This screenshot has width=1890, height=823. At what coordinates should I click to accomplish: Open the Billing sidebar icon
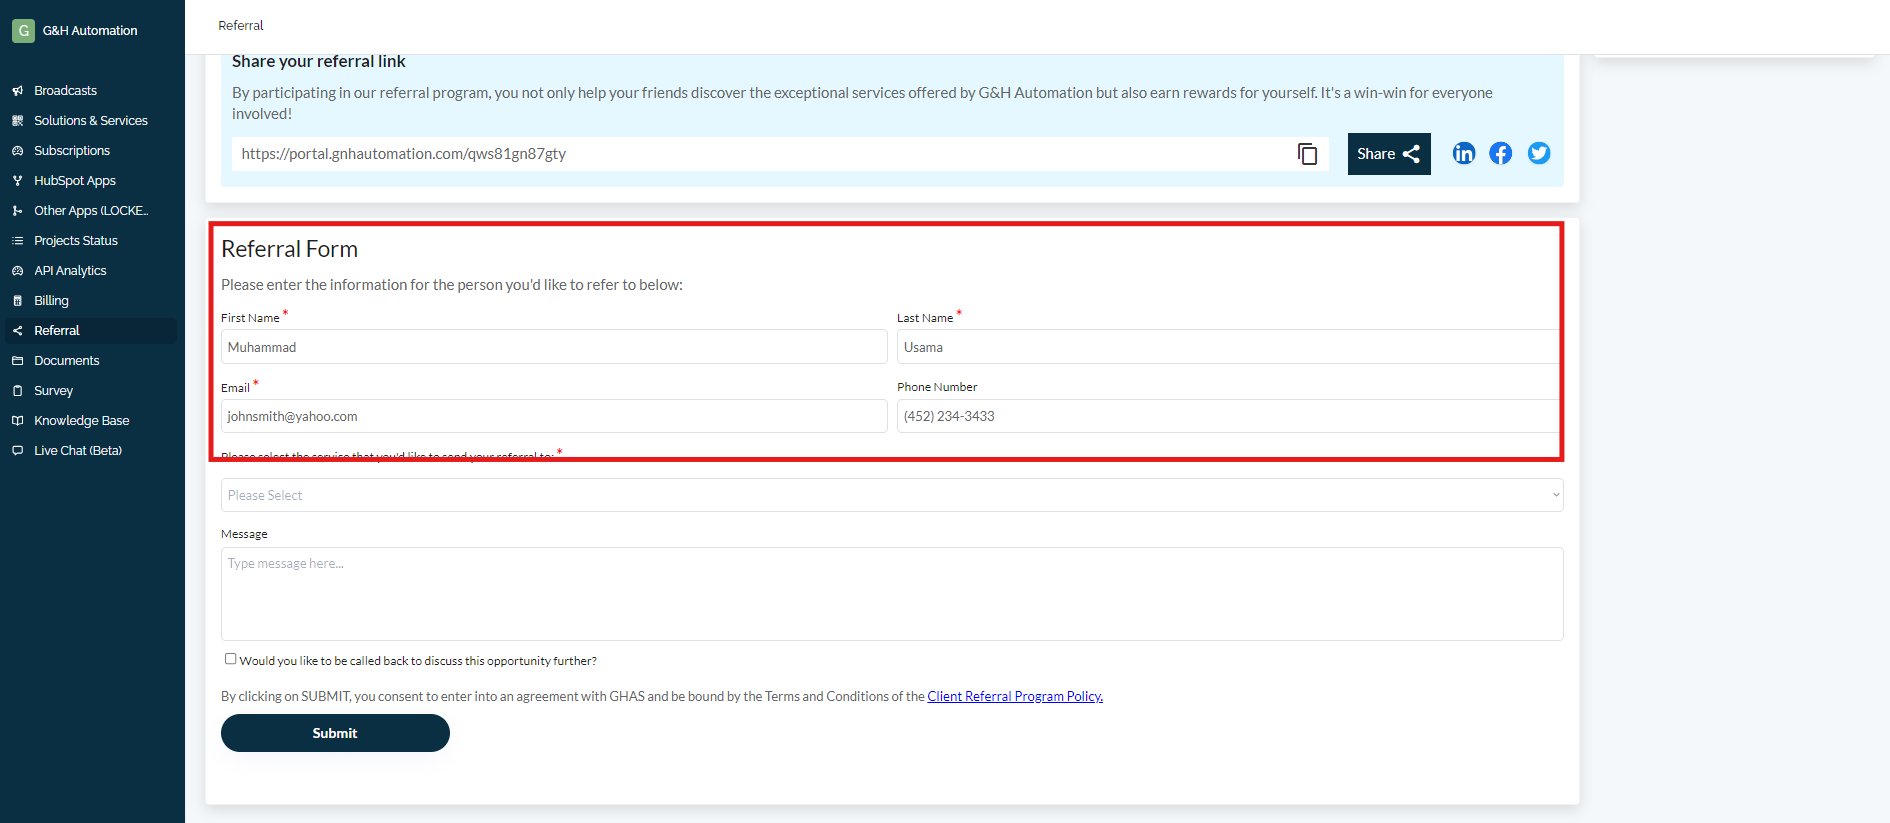point(17,301)
